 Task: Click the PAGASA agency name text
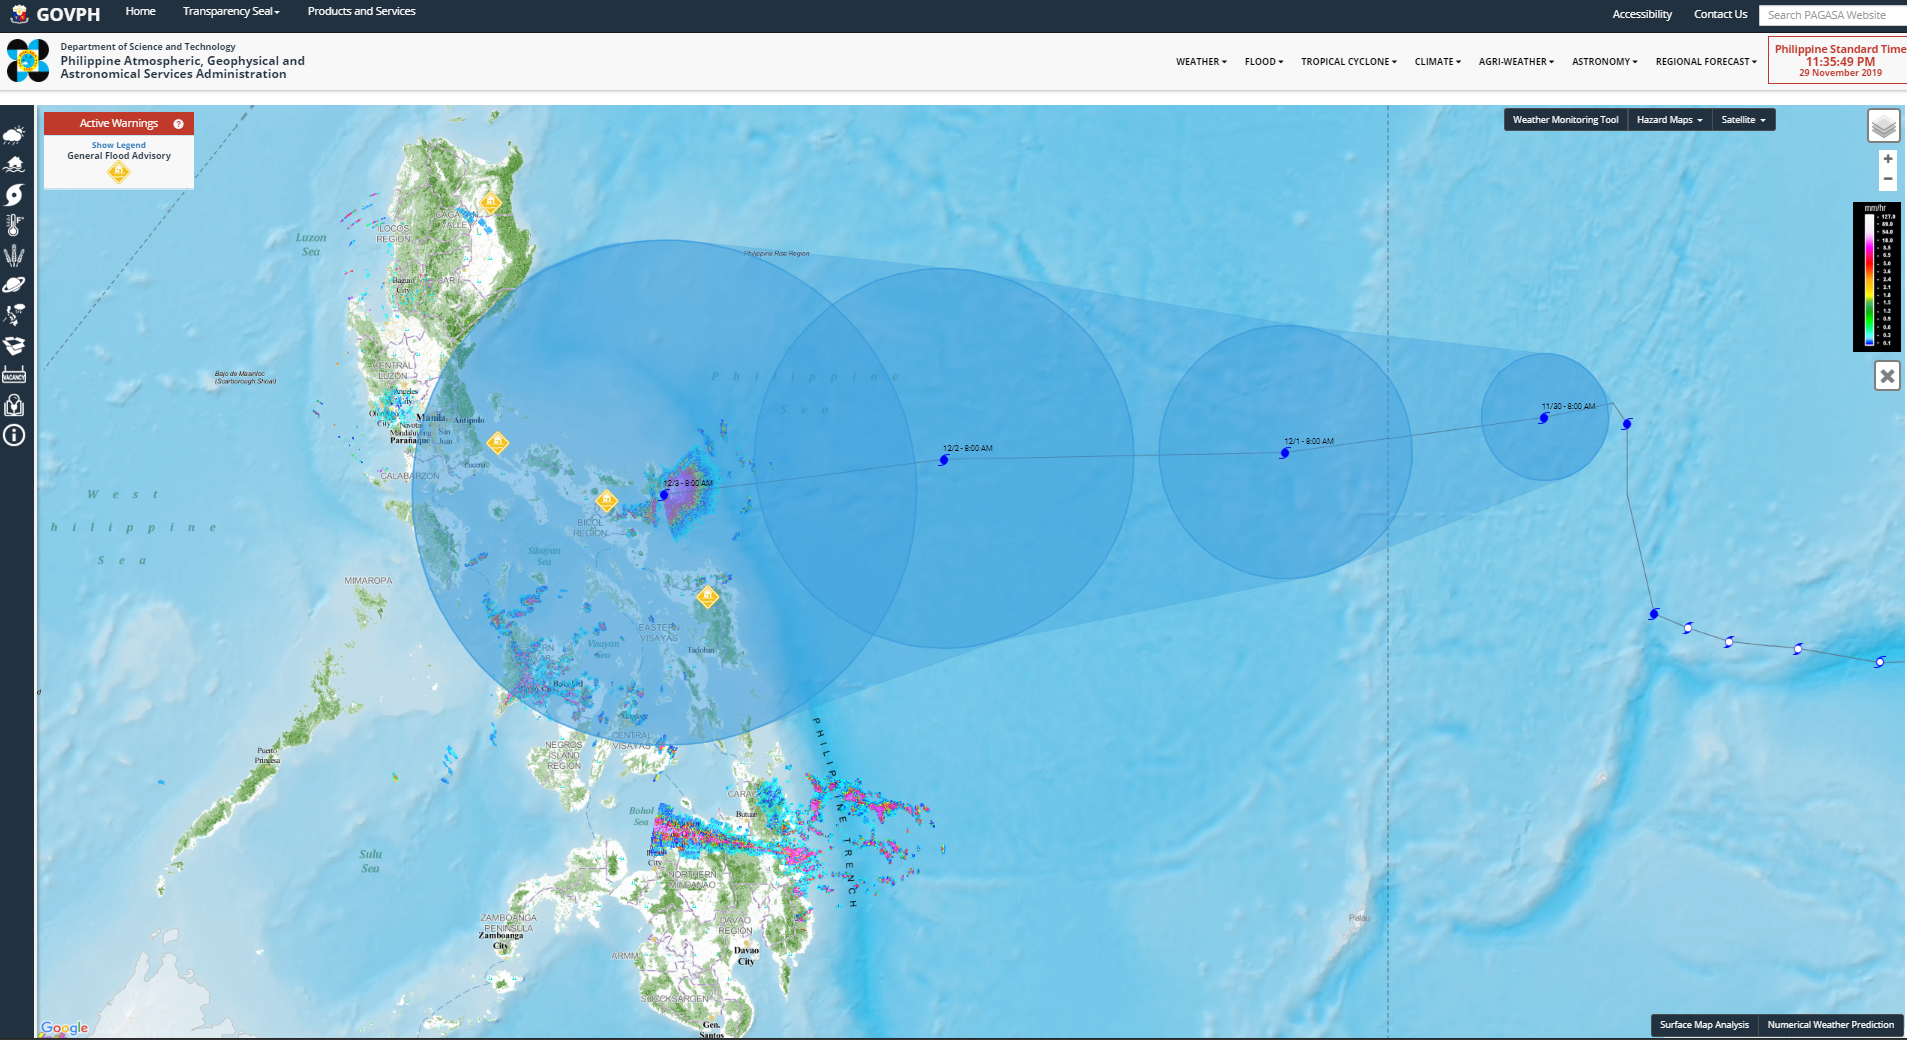coord(182,67)
